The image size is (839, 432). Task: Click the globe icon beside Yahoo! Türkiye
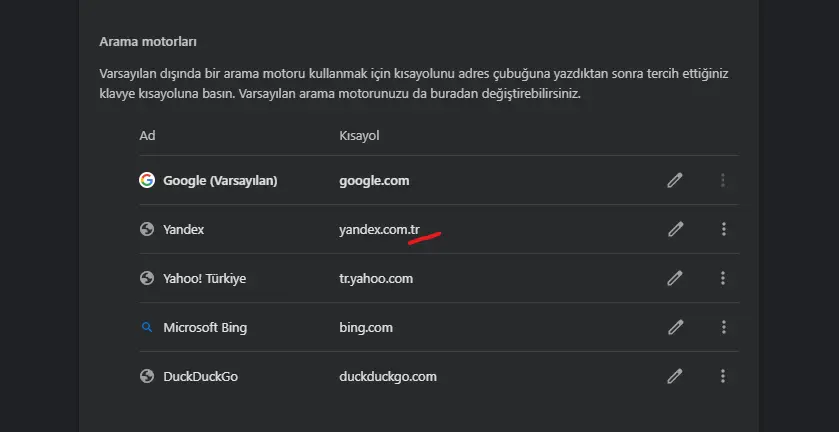click(147, 278)
